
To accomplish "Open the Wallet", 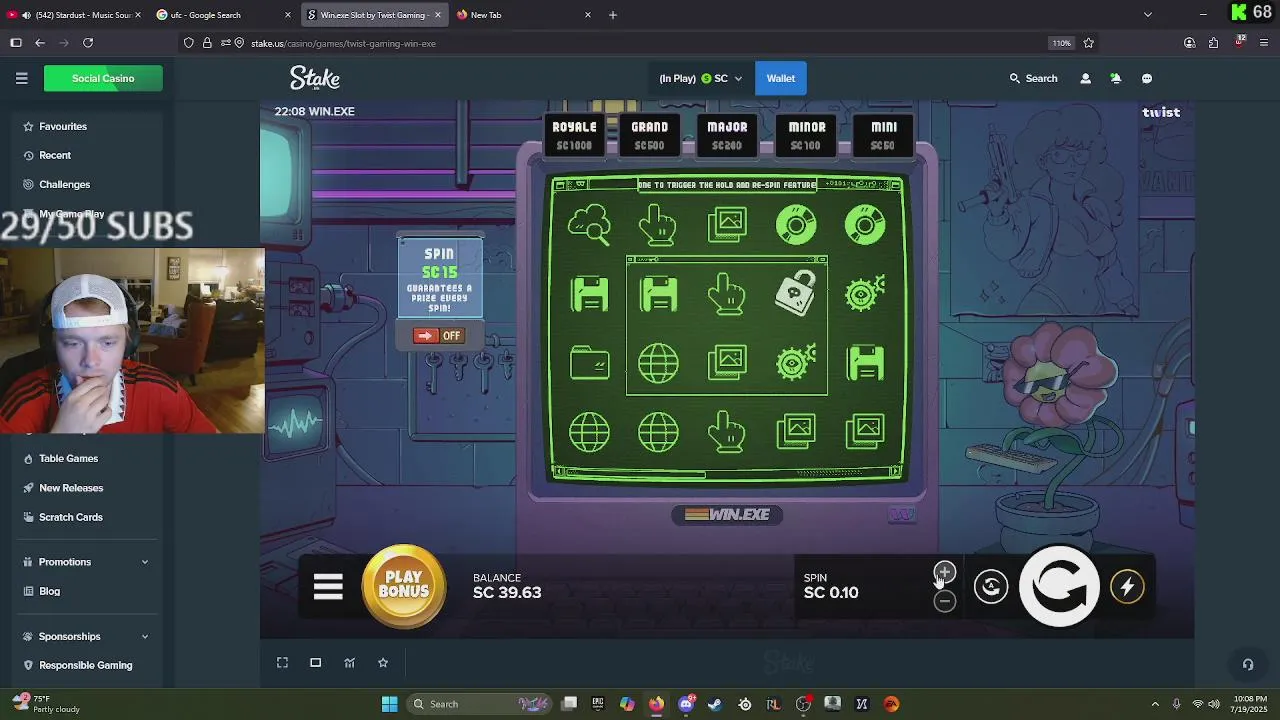I will 781,78.
